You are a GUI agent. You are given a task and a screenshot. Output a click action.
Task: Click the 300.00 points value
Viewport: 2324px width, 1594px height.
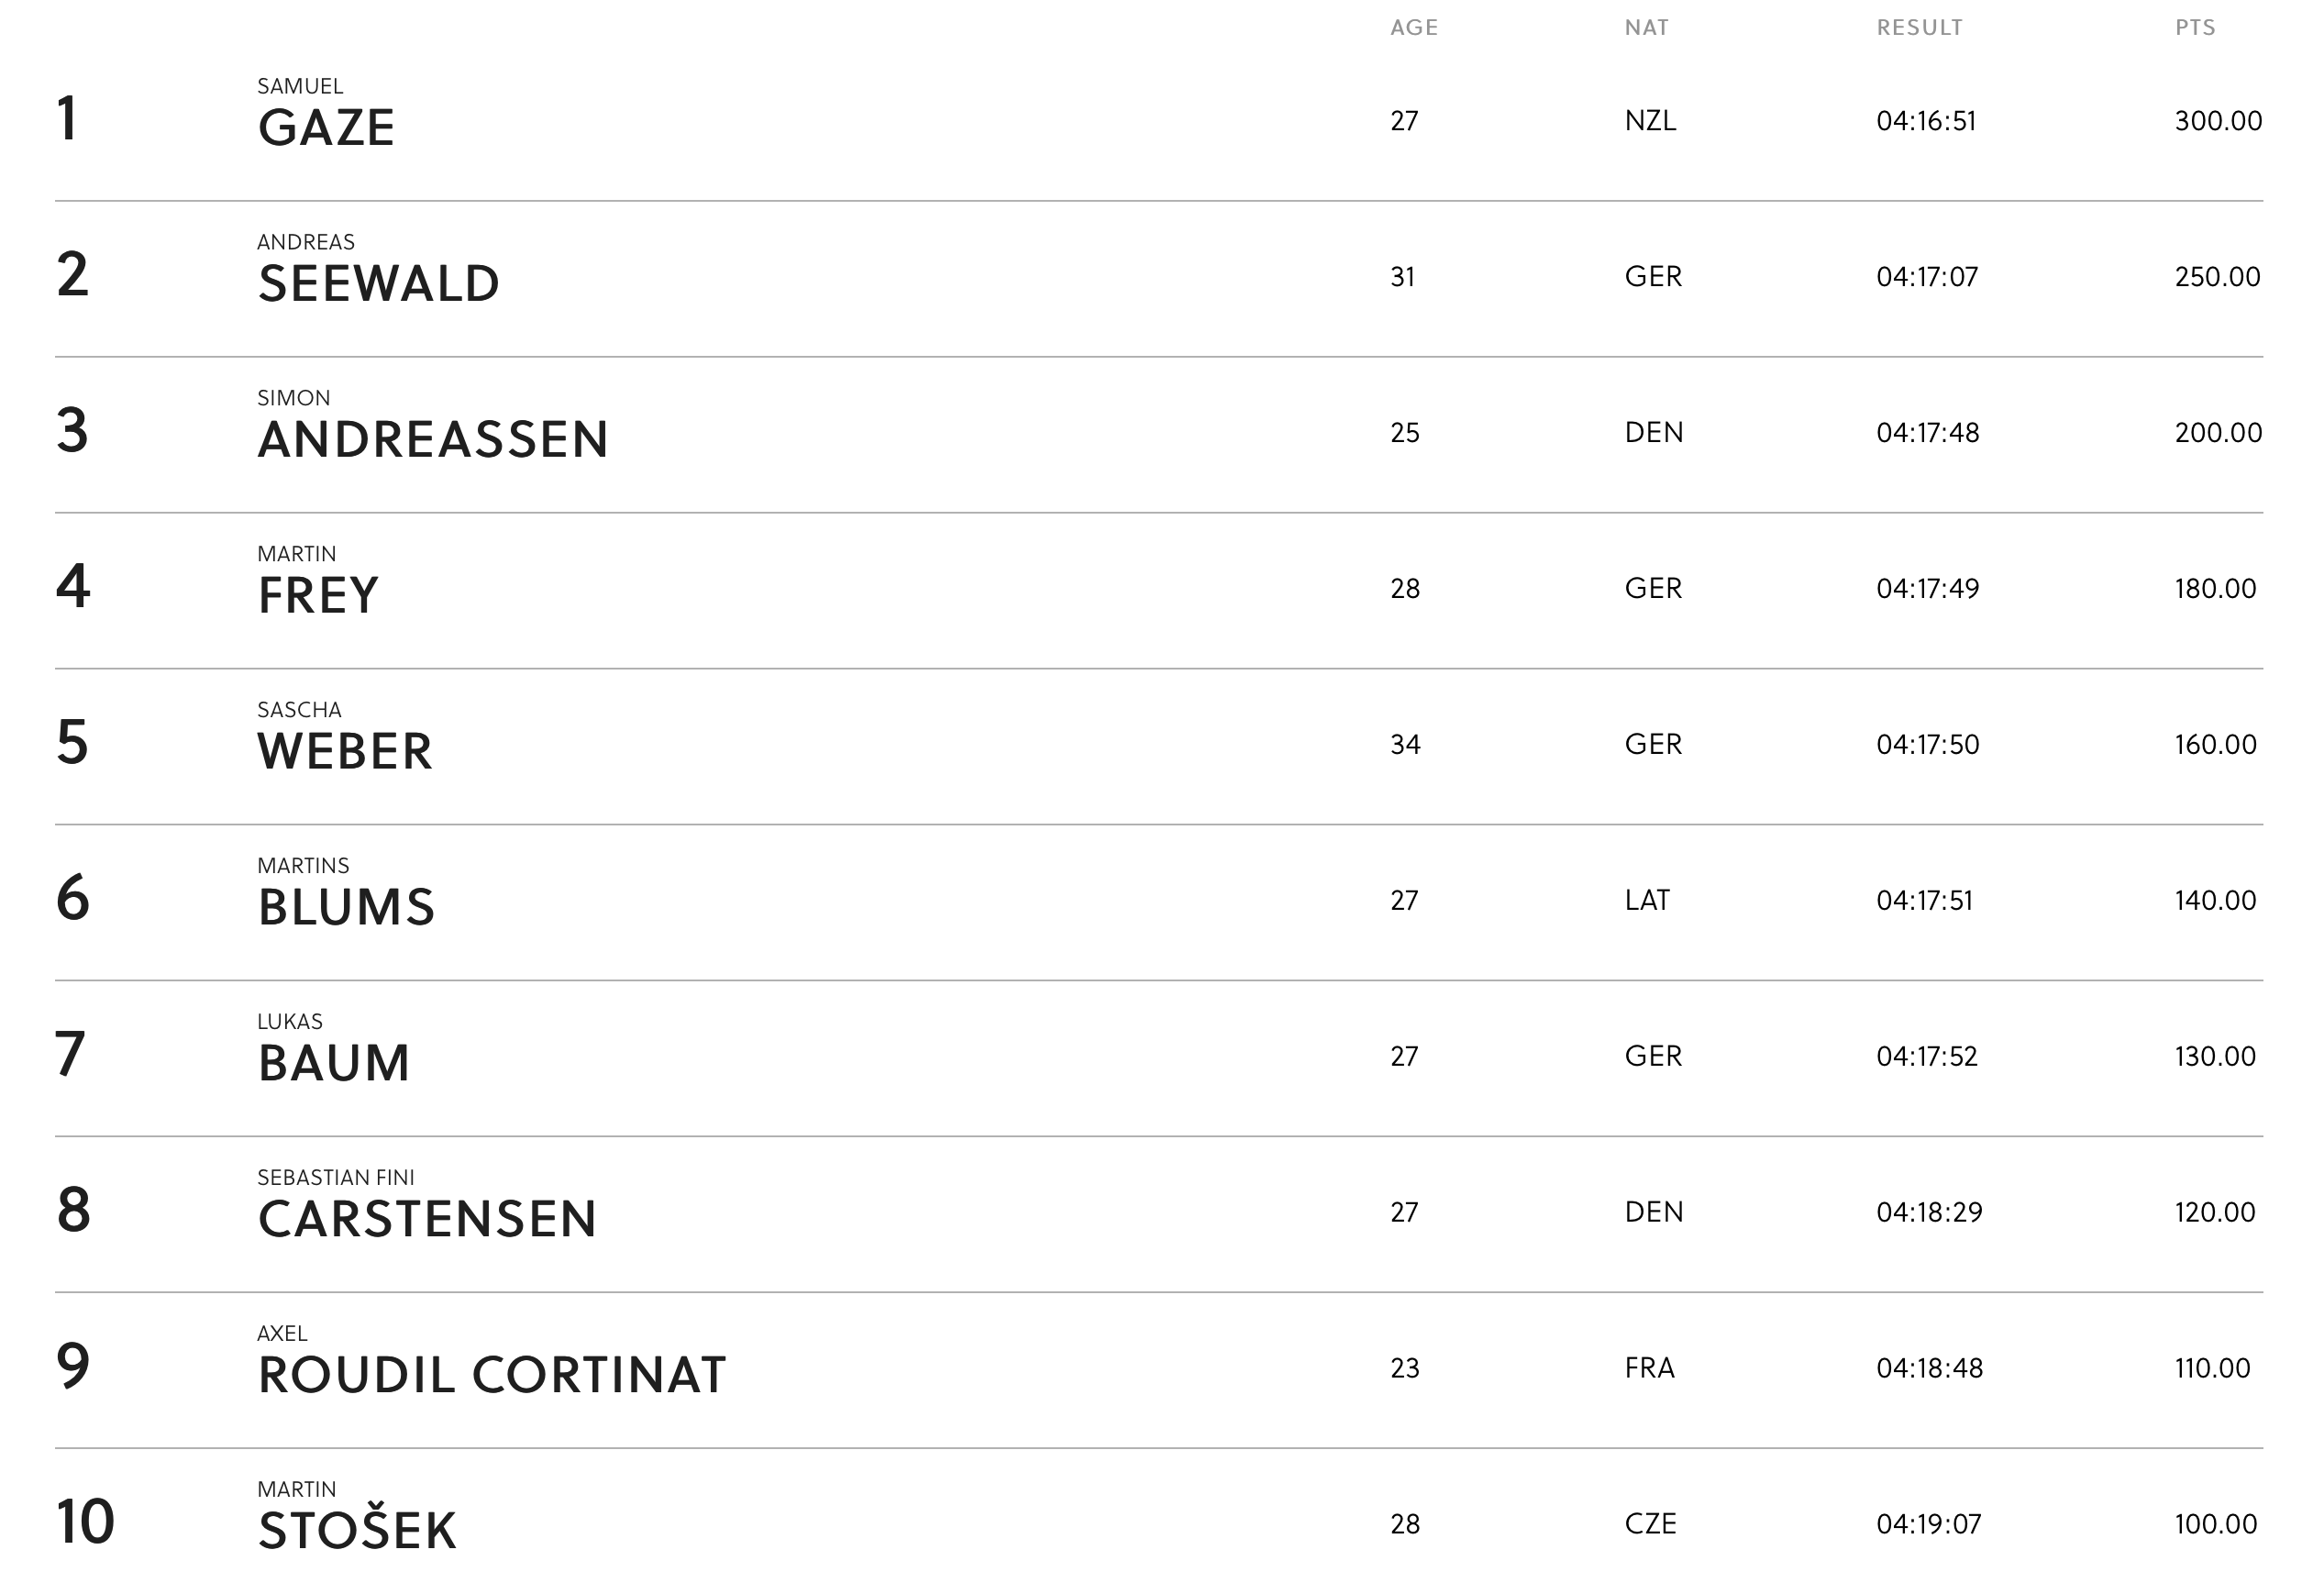click(x=2218, y=121)
